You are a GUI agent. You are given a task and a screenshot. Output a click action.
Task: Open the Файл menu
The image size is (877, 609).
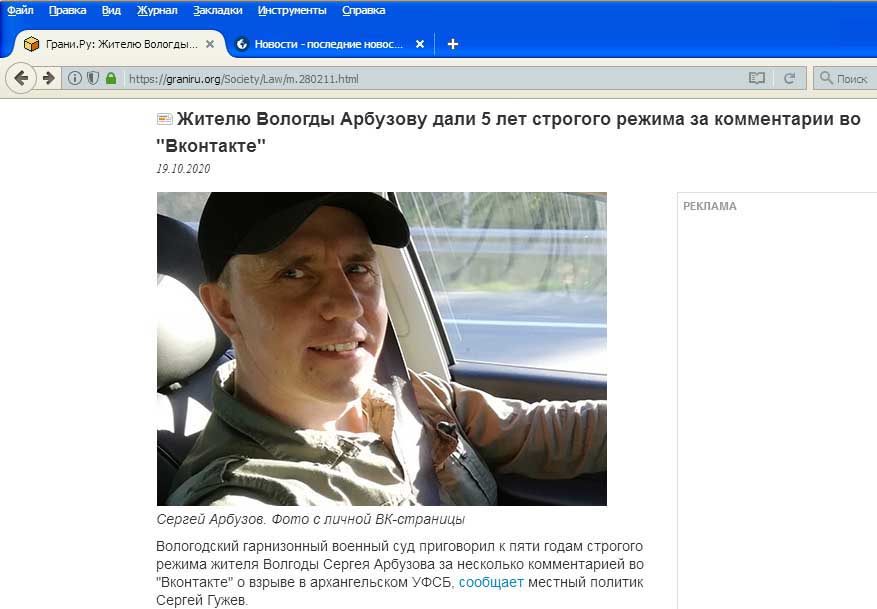click(x=20, y=10)
